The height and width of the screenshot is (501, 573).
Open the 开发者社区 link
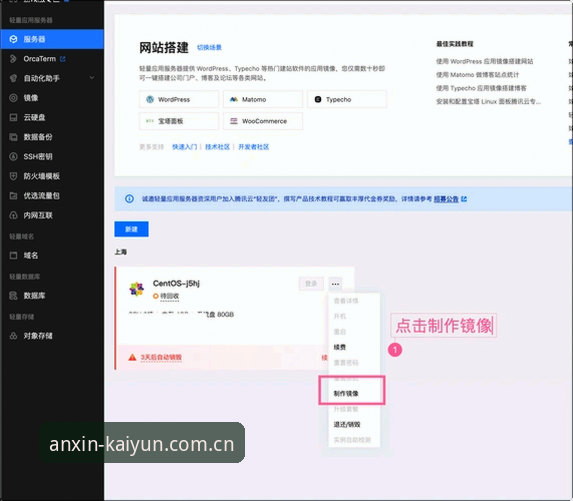pos(254,147)
